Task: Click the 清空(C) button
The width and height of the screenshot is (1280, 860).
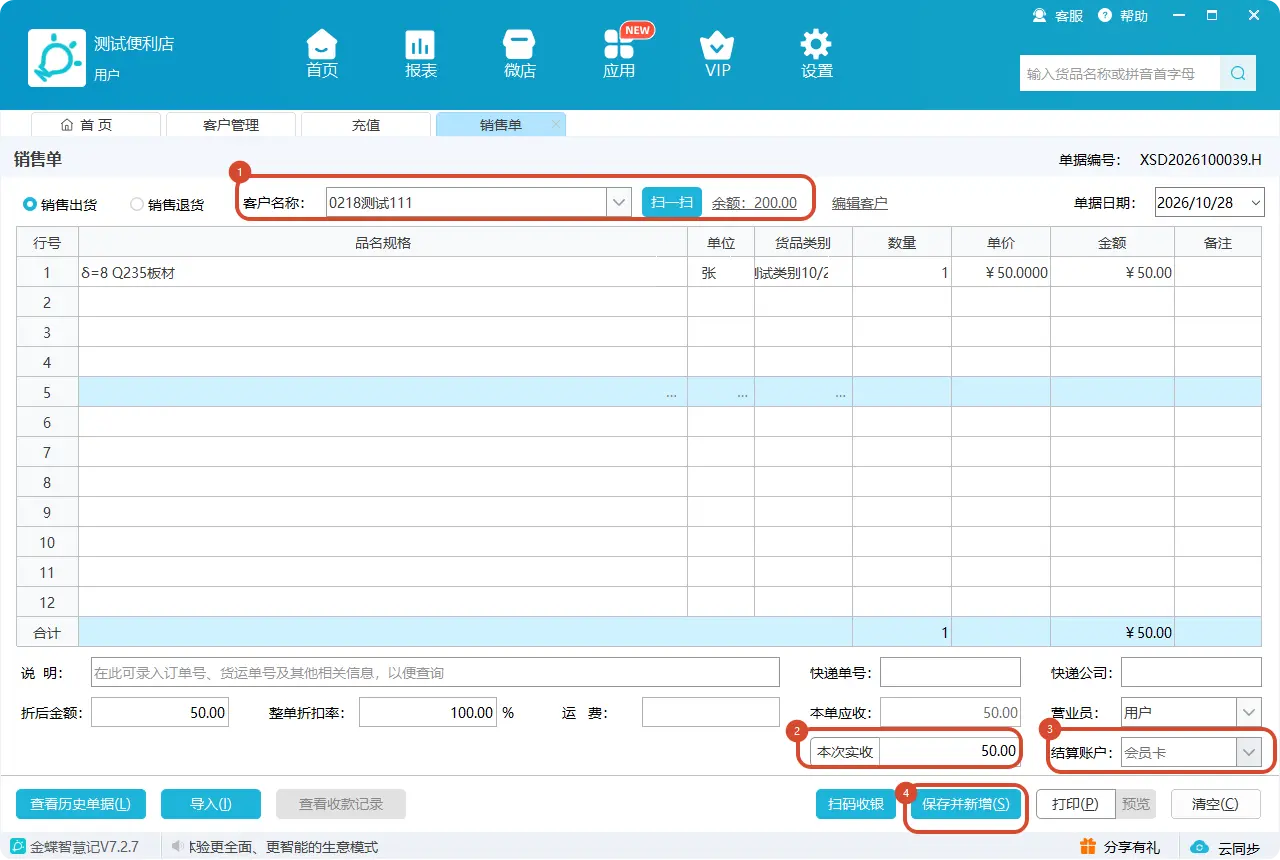Action: tap(1215, 803)
